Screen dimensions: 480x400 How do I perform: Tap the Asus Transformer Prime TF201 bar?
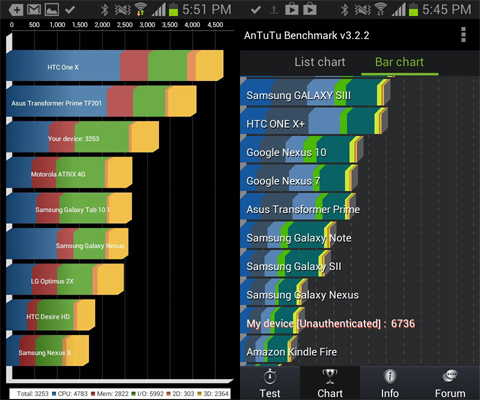pyautogui.click(x=101, y=101)
